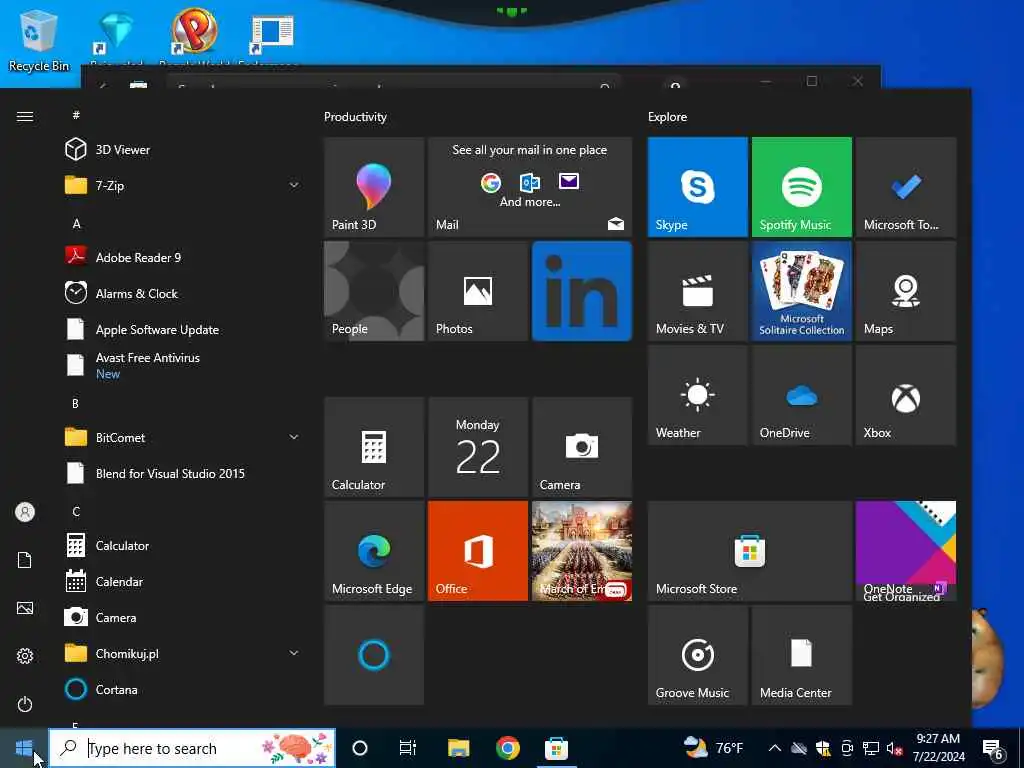1024x768 pixels.
Task: Click the # section header
Action: [x=76, y=115]
